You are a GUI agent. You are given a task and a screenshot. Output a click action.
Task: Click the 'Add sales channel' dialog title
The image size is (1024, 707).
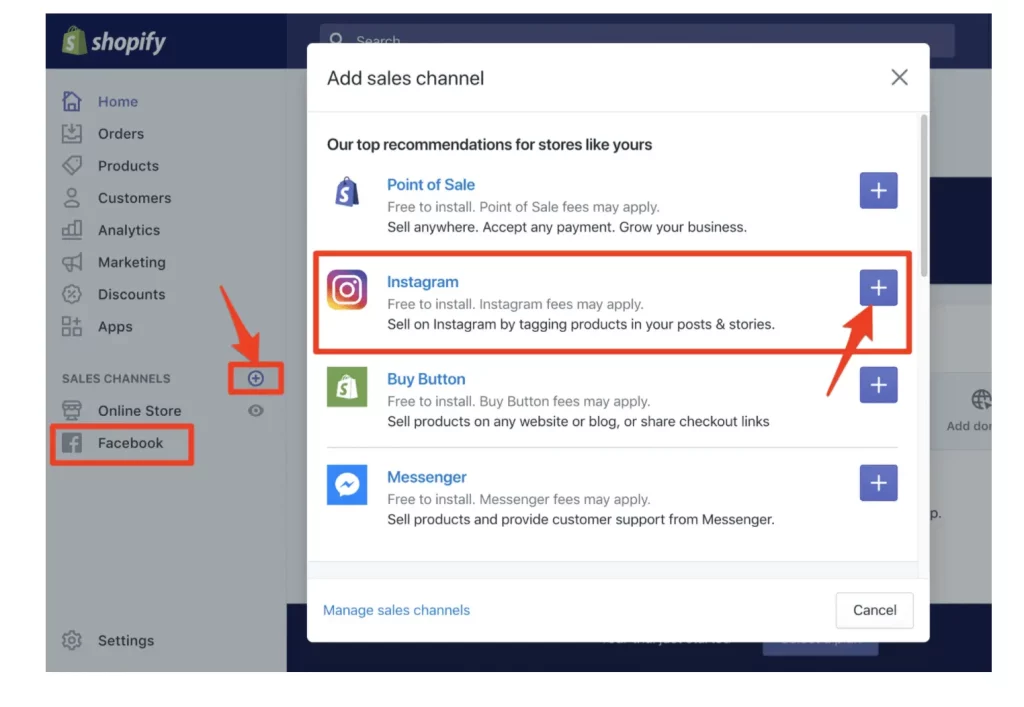click(406, 78)
